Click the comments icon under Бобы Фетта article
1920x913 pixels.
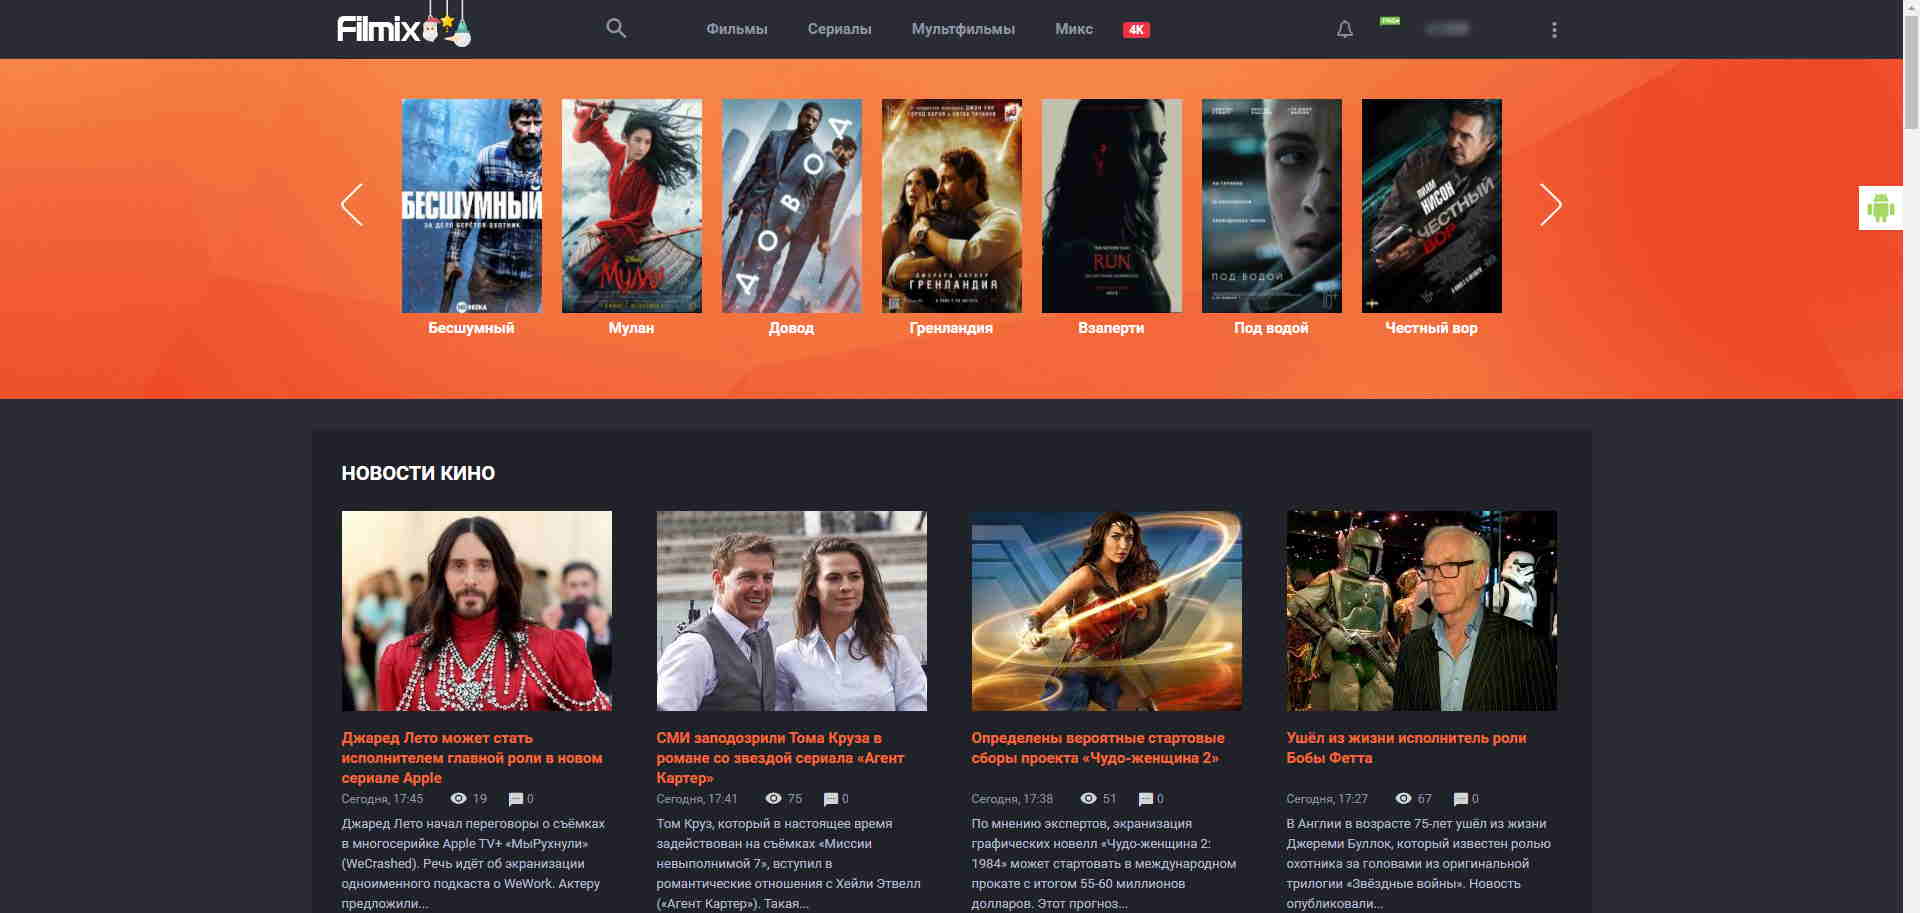pyautogui.click(x=1461, y=799)
